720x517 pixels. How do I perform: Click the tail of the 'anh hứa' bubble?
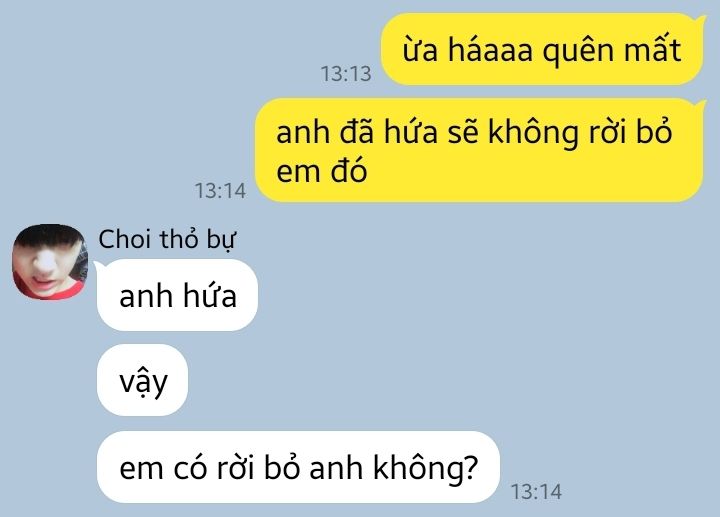(x=99, y=266)
